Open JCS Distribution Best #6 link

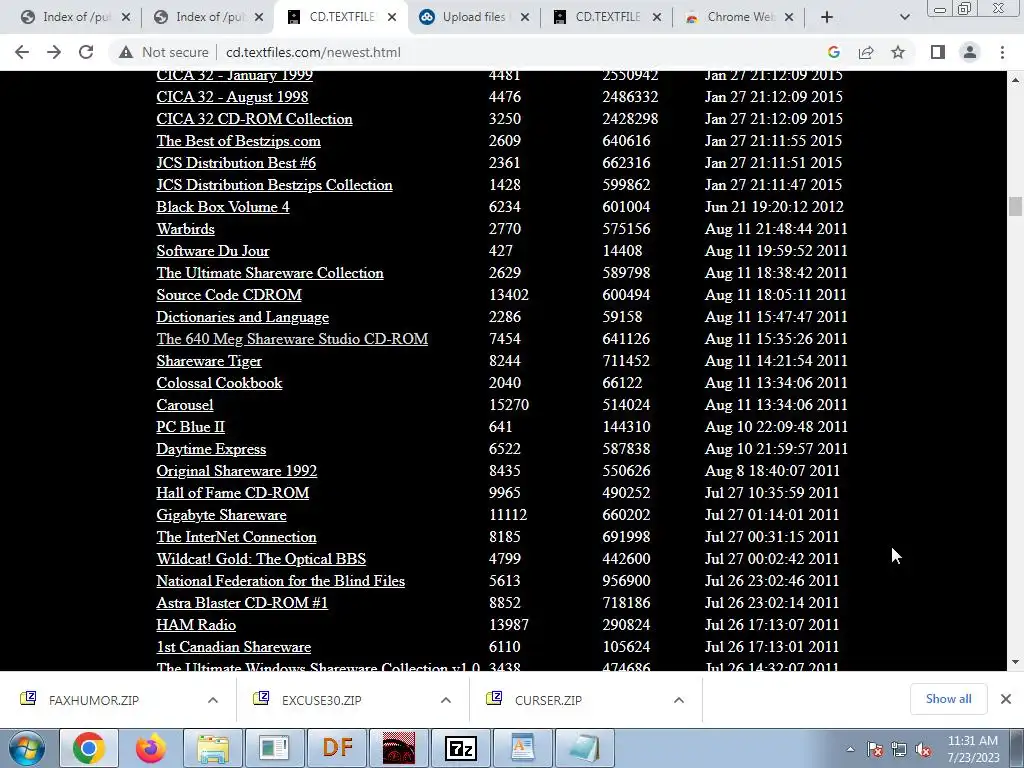(x=236, y=163)
